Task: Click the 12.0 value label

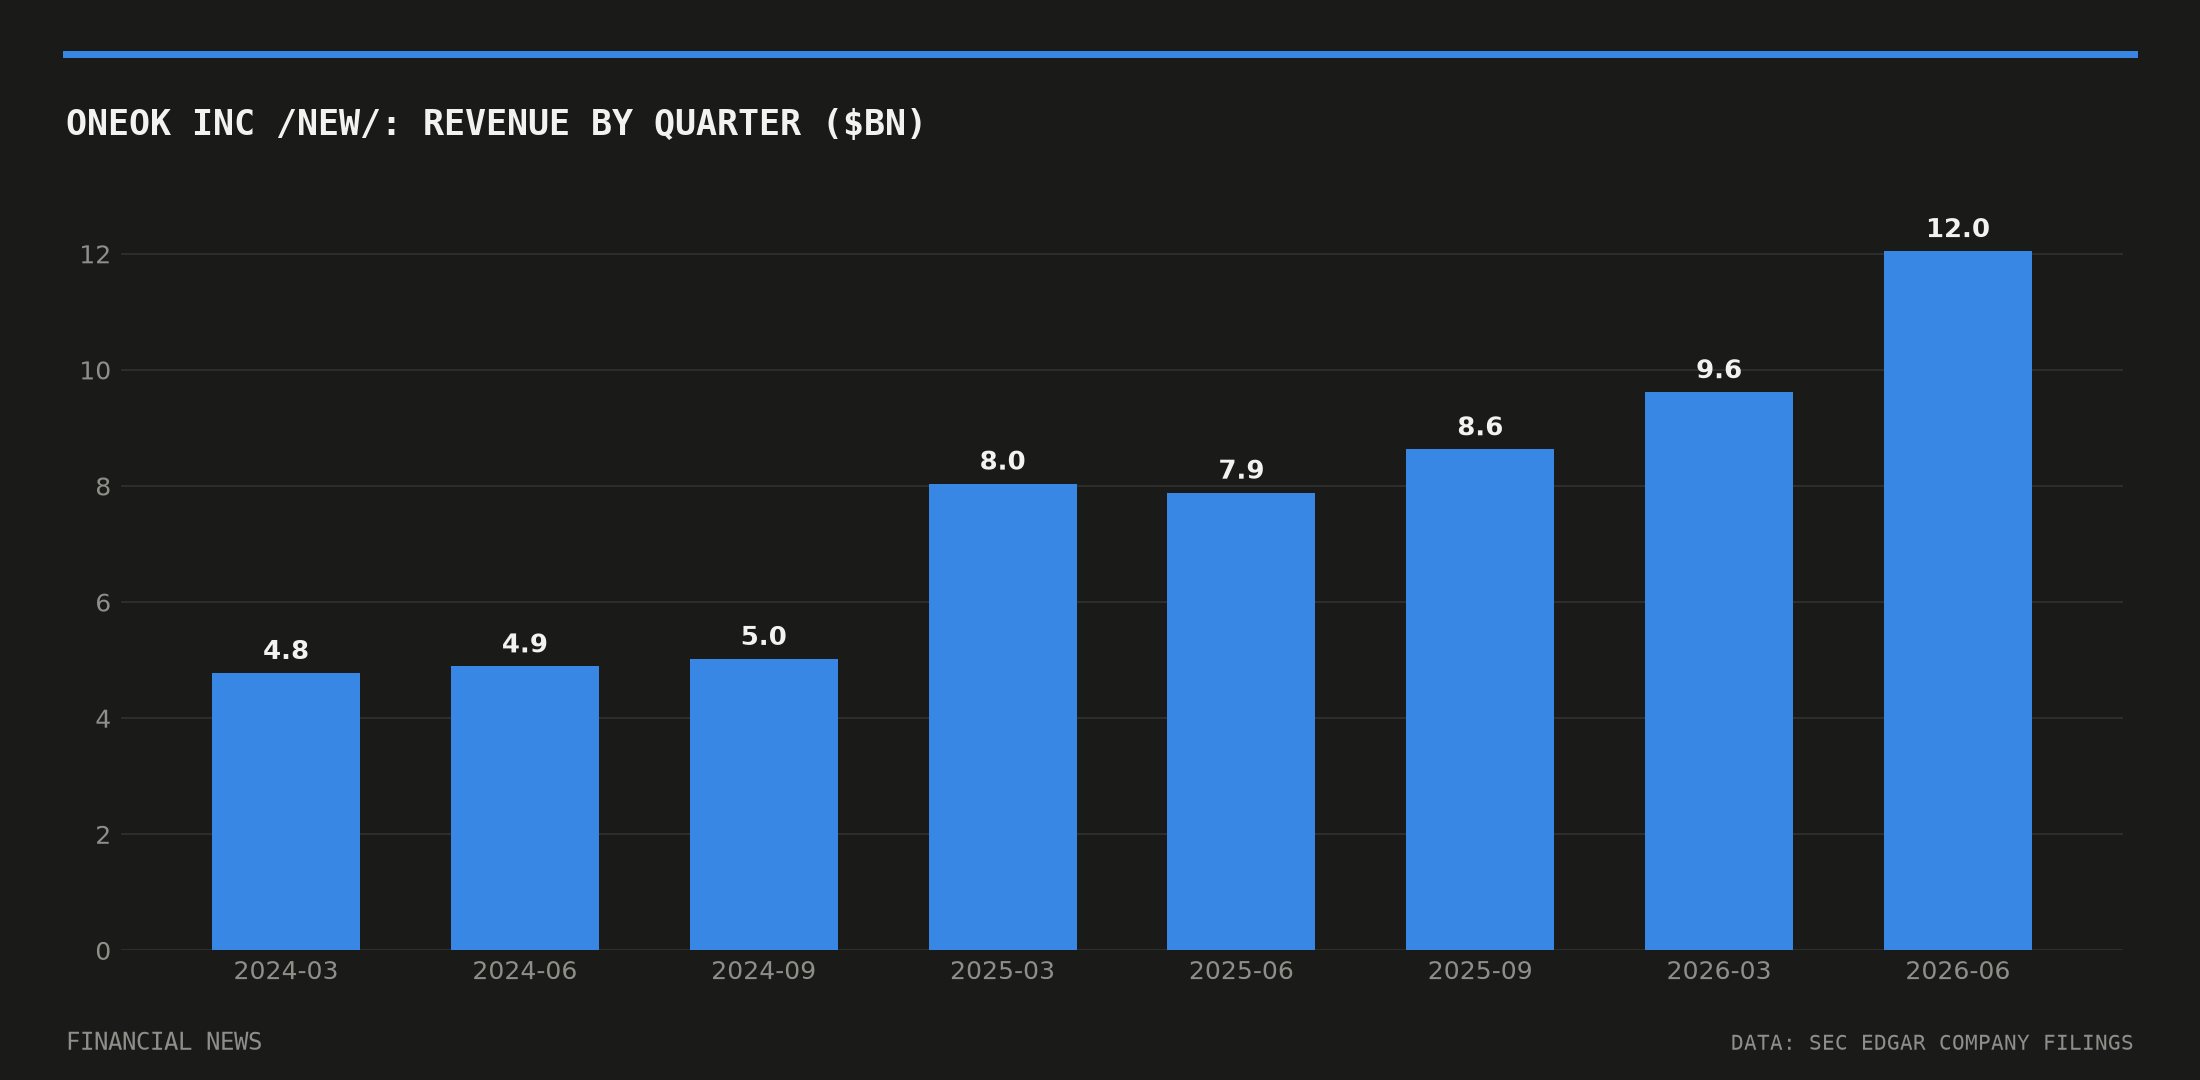Action: tap(1958, 229)
